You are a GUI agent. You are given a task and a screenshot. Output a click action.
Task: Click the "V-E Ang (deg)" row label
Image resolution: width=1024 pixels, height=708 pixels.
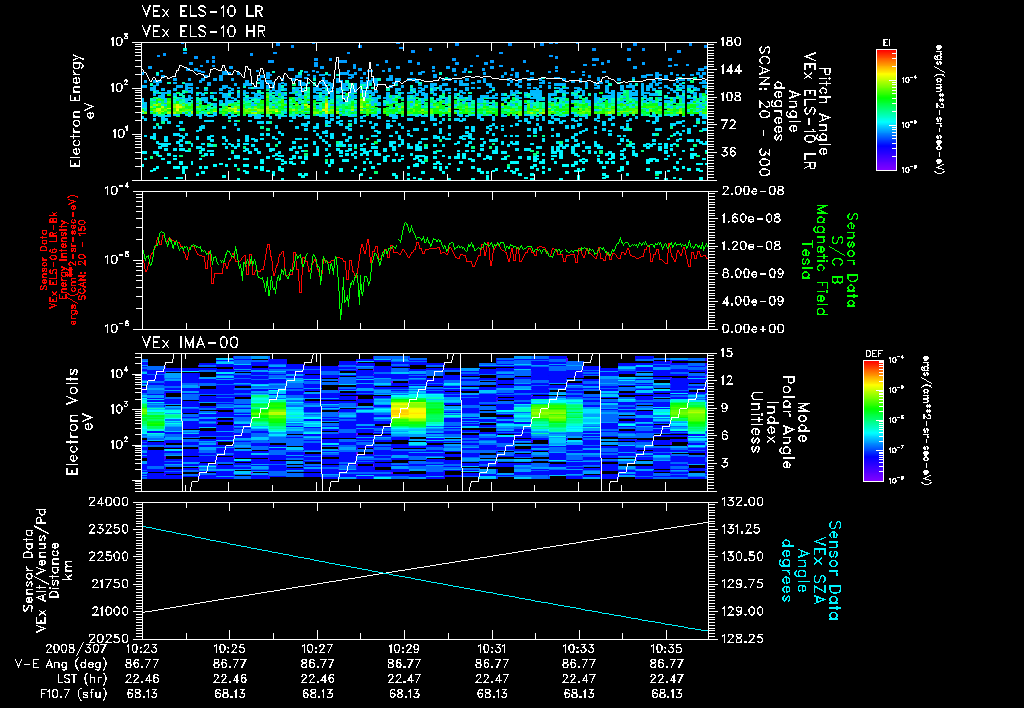pos(61,664)
